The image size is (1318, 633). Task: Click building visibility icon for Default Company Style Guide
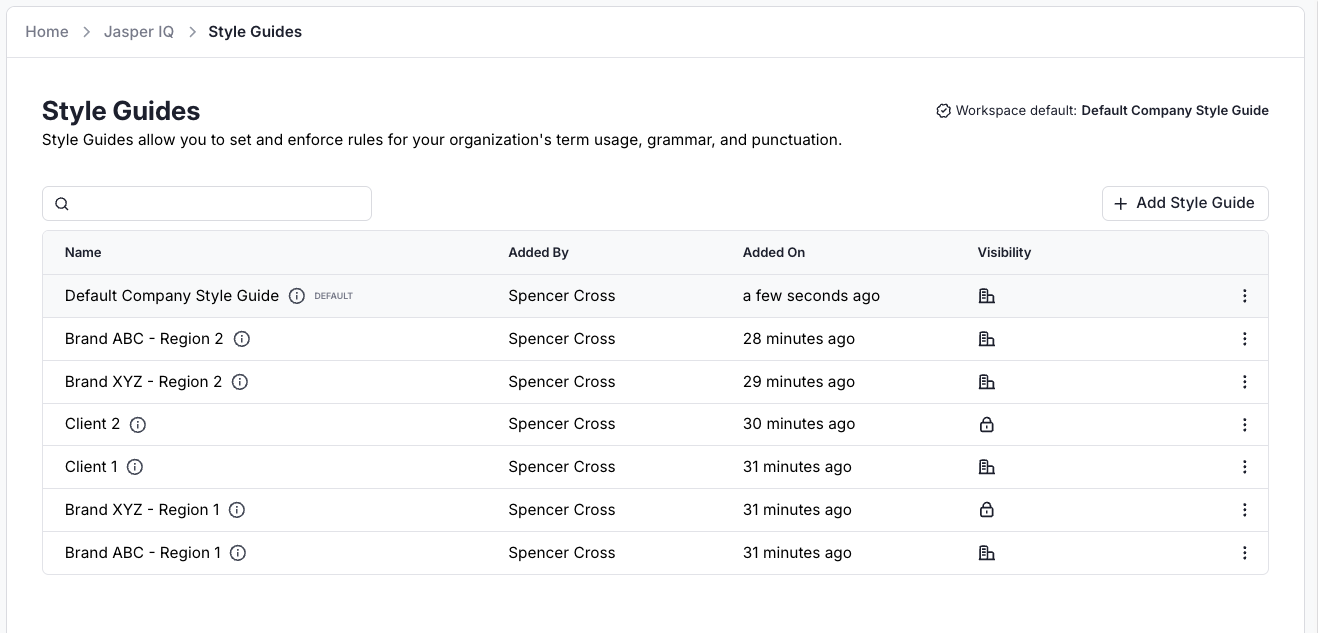pyautogui.click(x=986, y=296)
